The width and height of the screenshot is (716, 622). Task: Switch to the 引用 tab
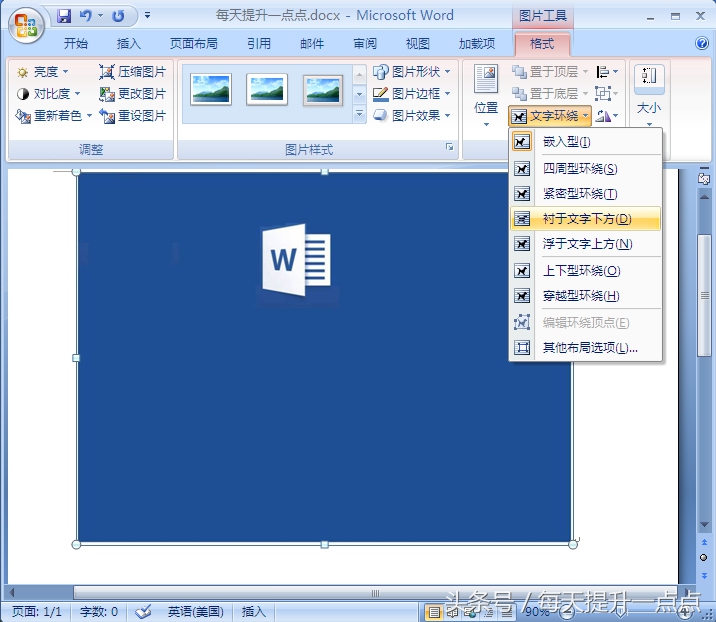(259, 43)
